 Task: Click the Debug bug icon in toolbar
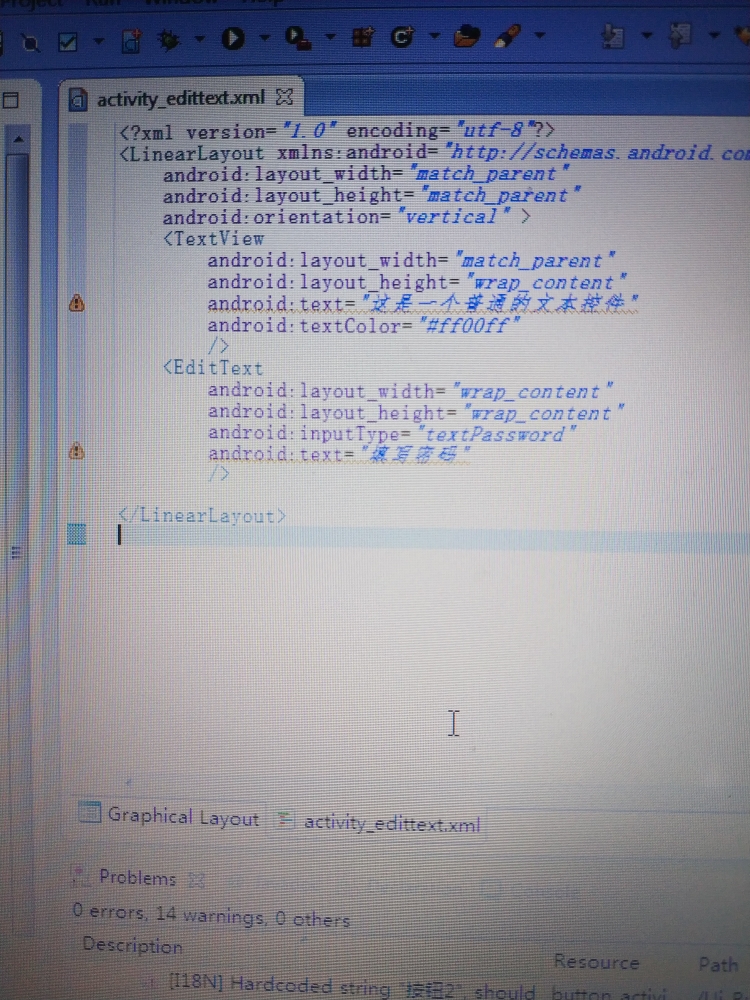point(169,40)
